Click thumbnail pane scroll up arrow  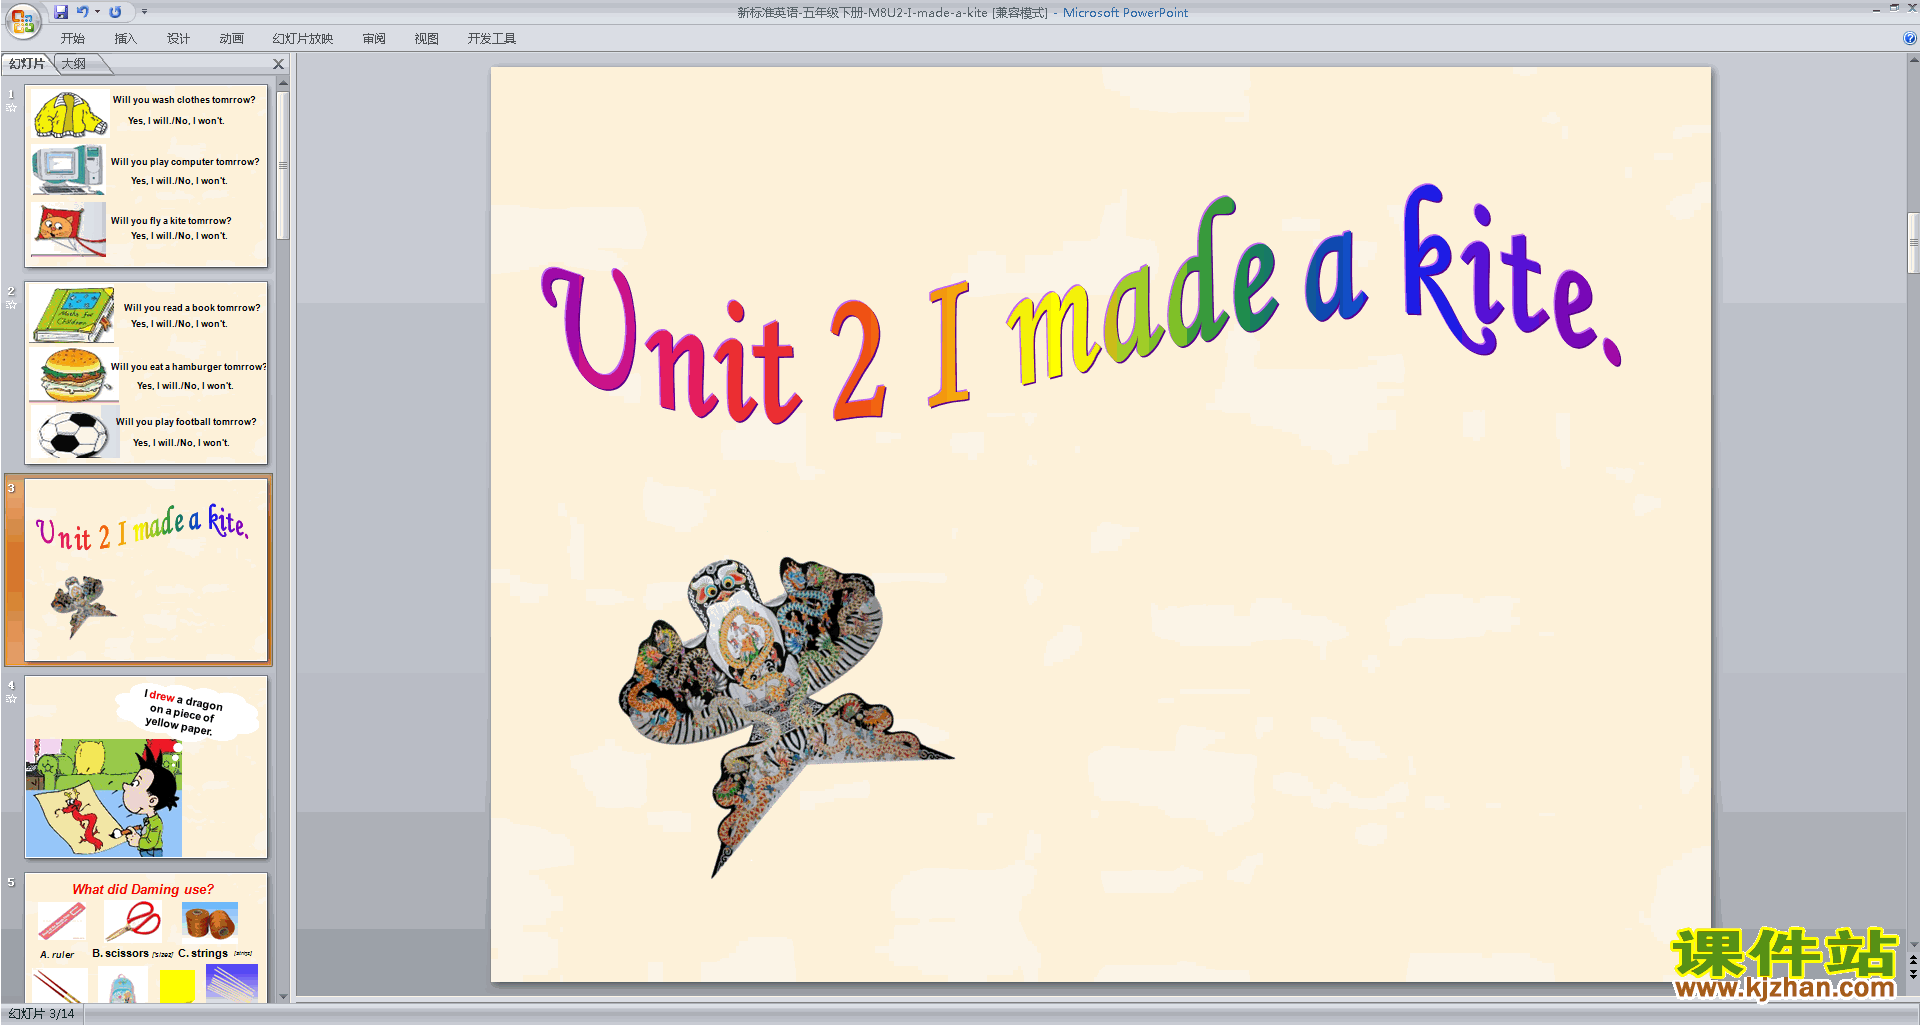point(283,82)
